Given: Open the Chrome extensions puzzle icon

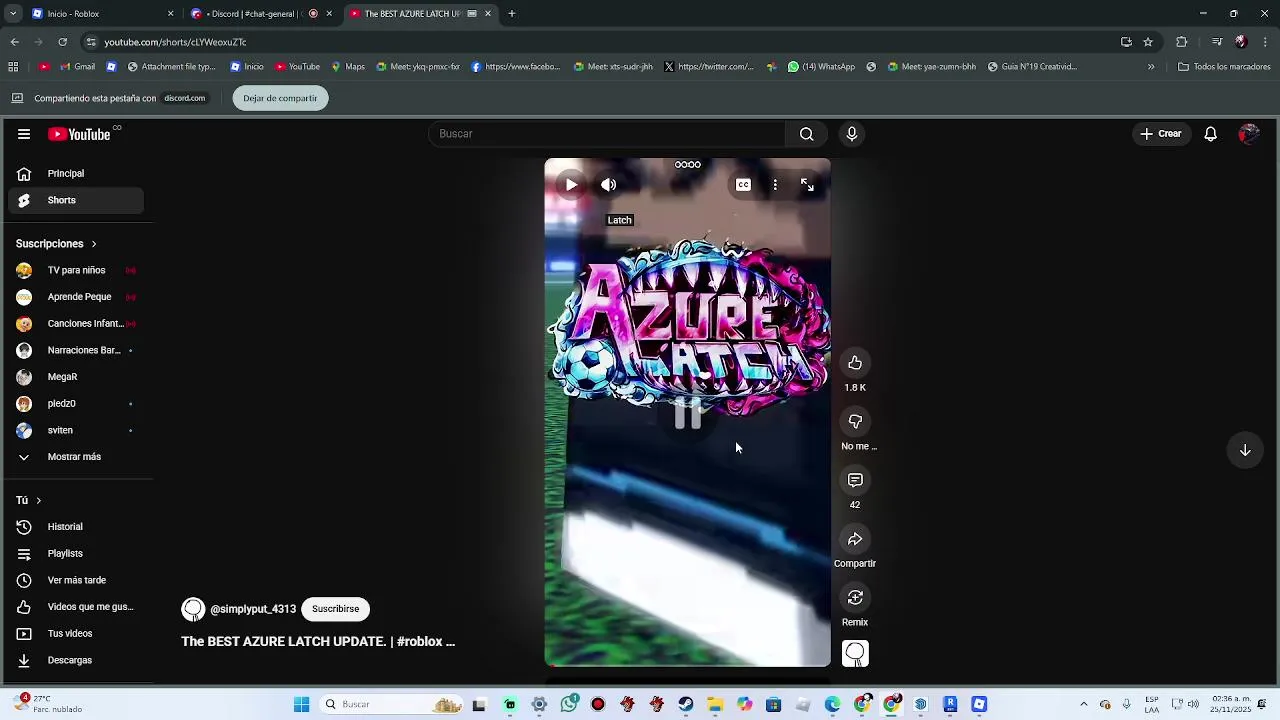Looking at the screenshot, I should pyautogui.click(x=1181, y=42).
